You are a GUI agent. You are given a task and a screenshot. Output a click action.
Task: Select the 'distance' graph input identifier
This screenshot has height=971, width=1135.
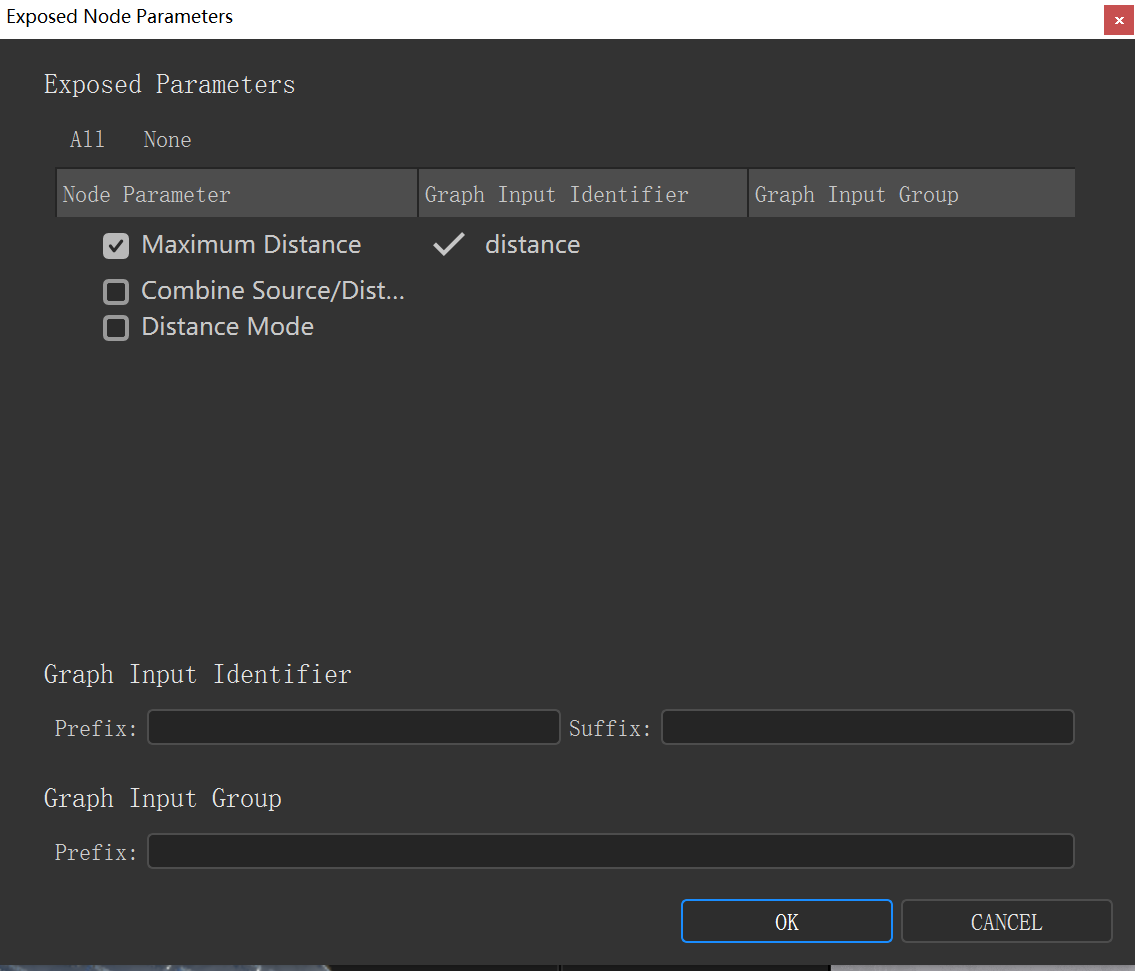(532, 245)
